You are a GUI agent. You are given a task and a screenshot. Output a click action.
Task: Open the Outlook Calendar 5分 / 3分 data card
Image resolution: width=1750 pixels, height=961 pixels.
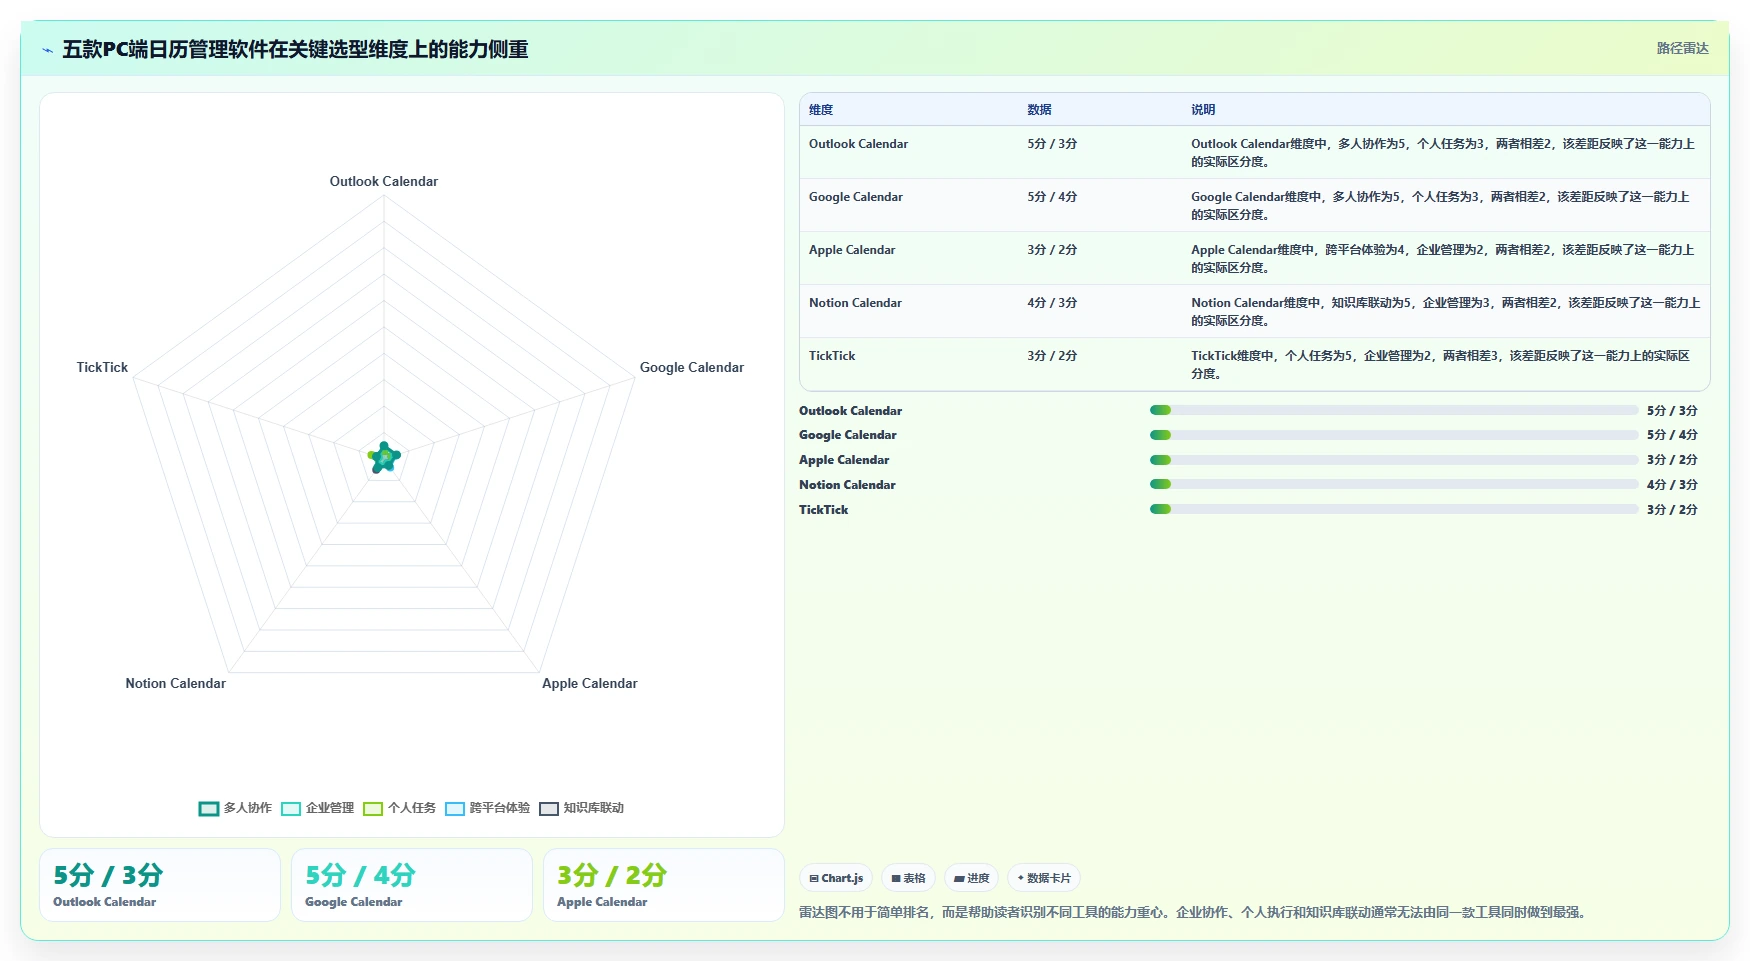click(160, 885)
